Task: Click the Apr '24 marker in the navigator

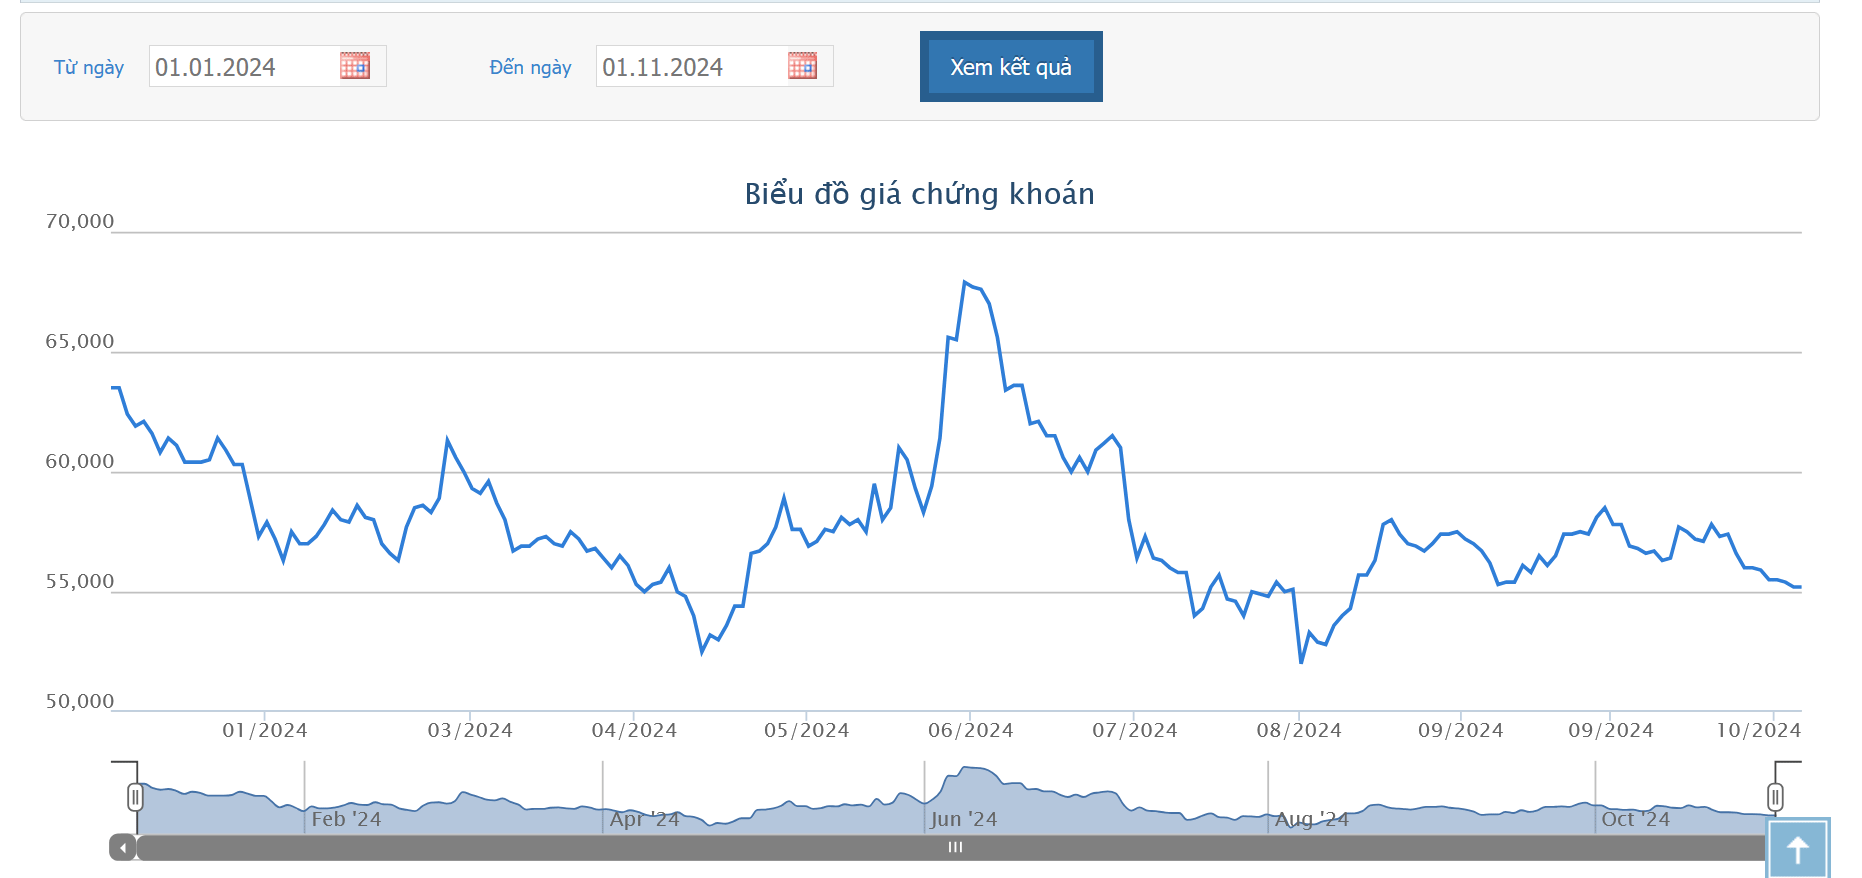Action: (645, 819)
